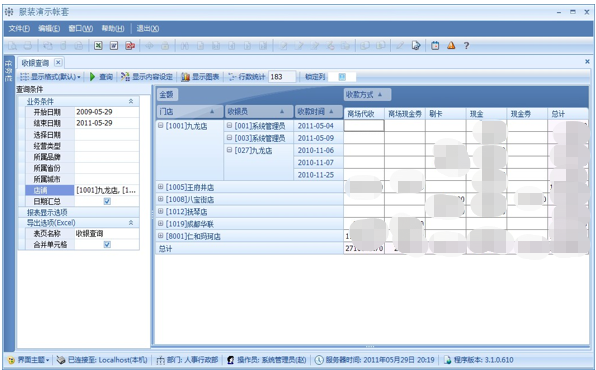Expand the [1012]抚琴店 row

click(x=160, y=211)
